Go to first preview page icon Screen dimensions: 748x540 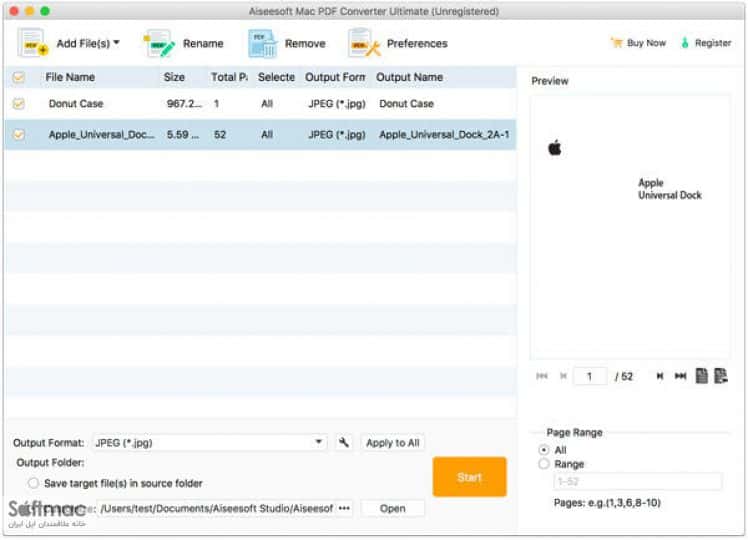pyautogui.click(x=542, y=376)
